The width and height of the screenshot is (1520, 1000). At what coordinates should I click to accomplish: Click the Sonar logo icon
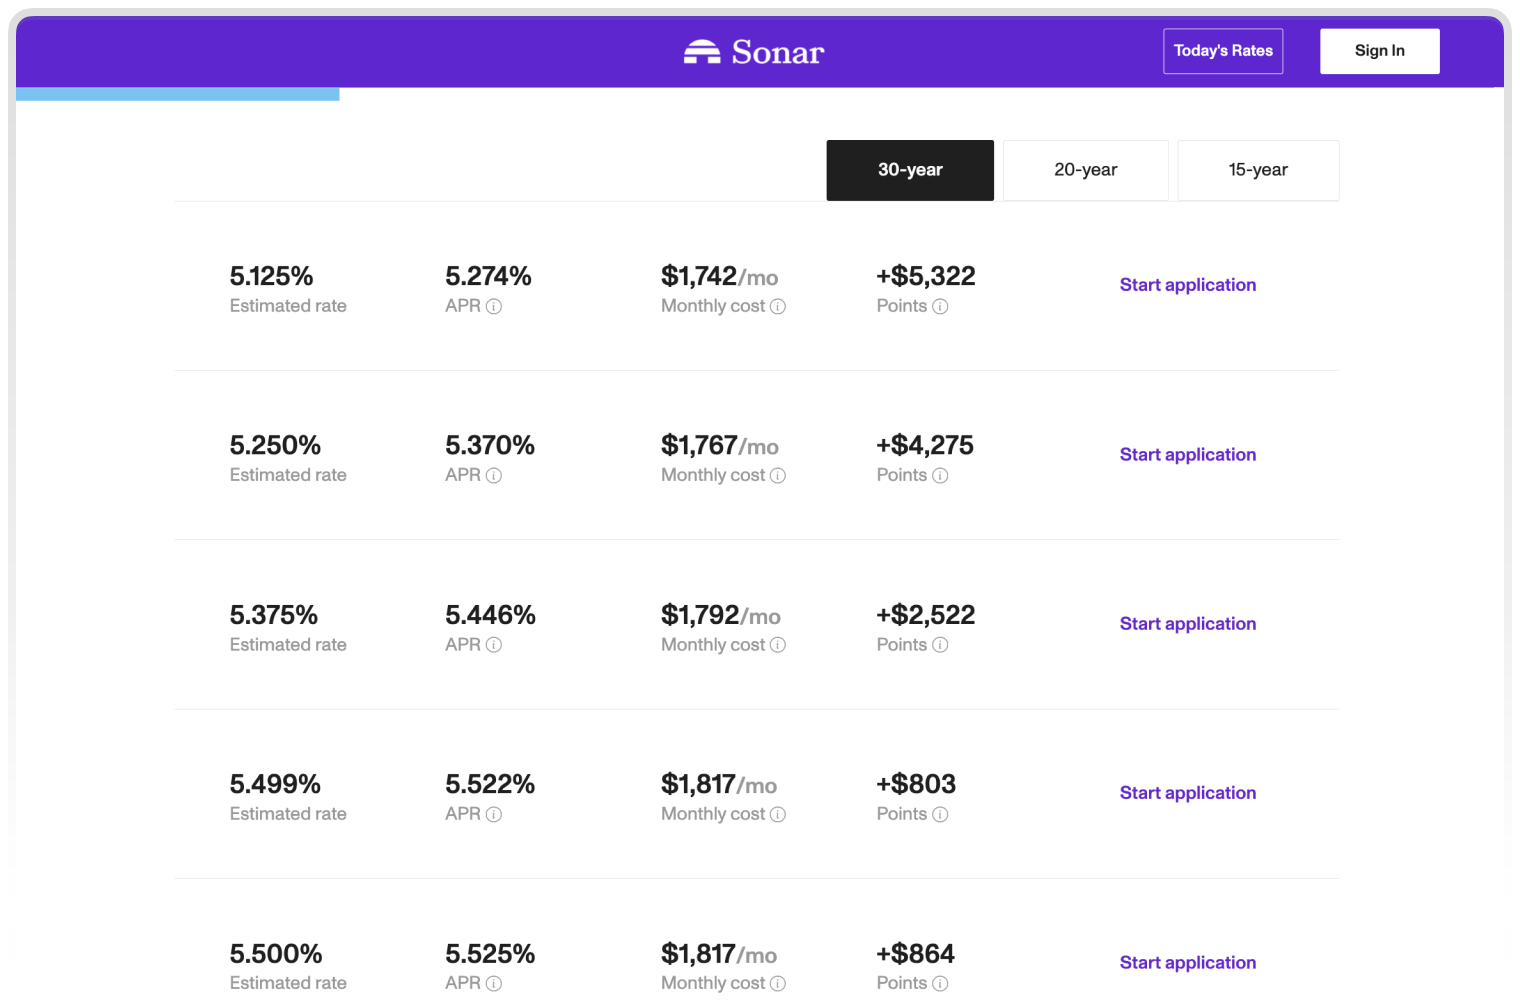point(702,52)
